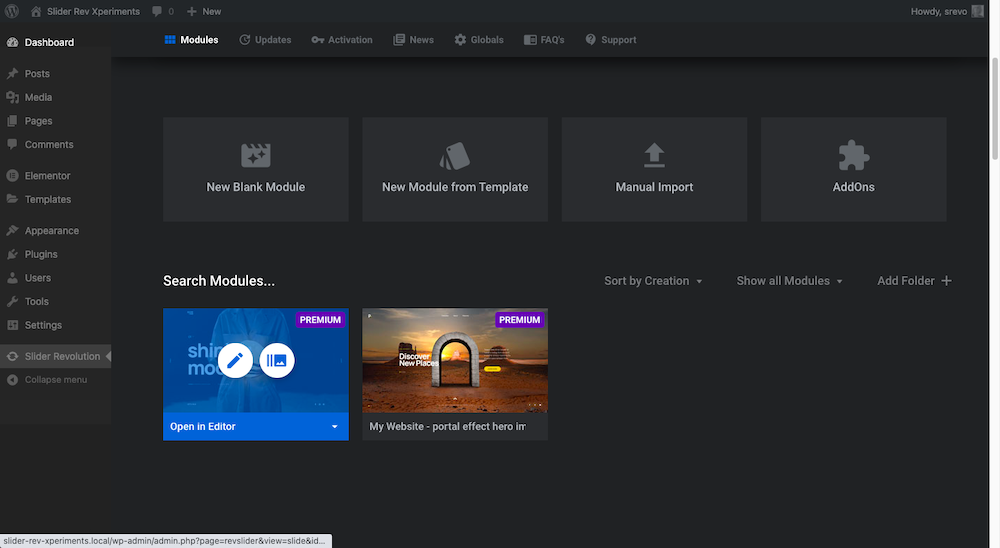Viewport: 1000px width, 548px height.
Task: Click the Tools wrench icon
Action: 12,301
